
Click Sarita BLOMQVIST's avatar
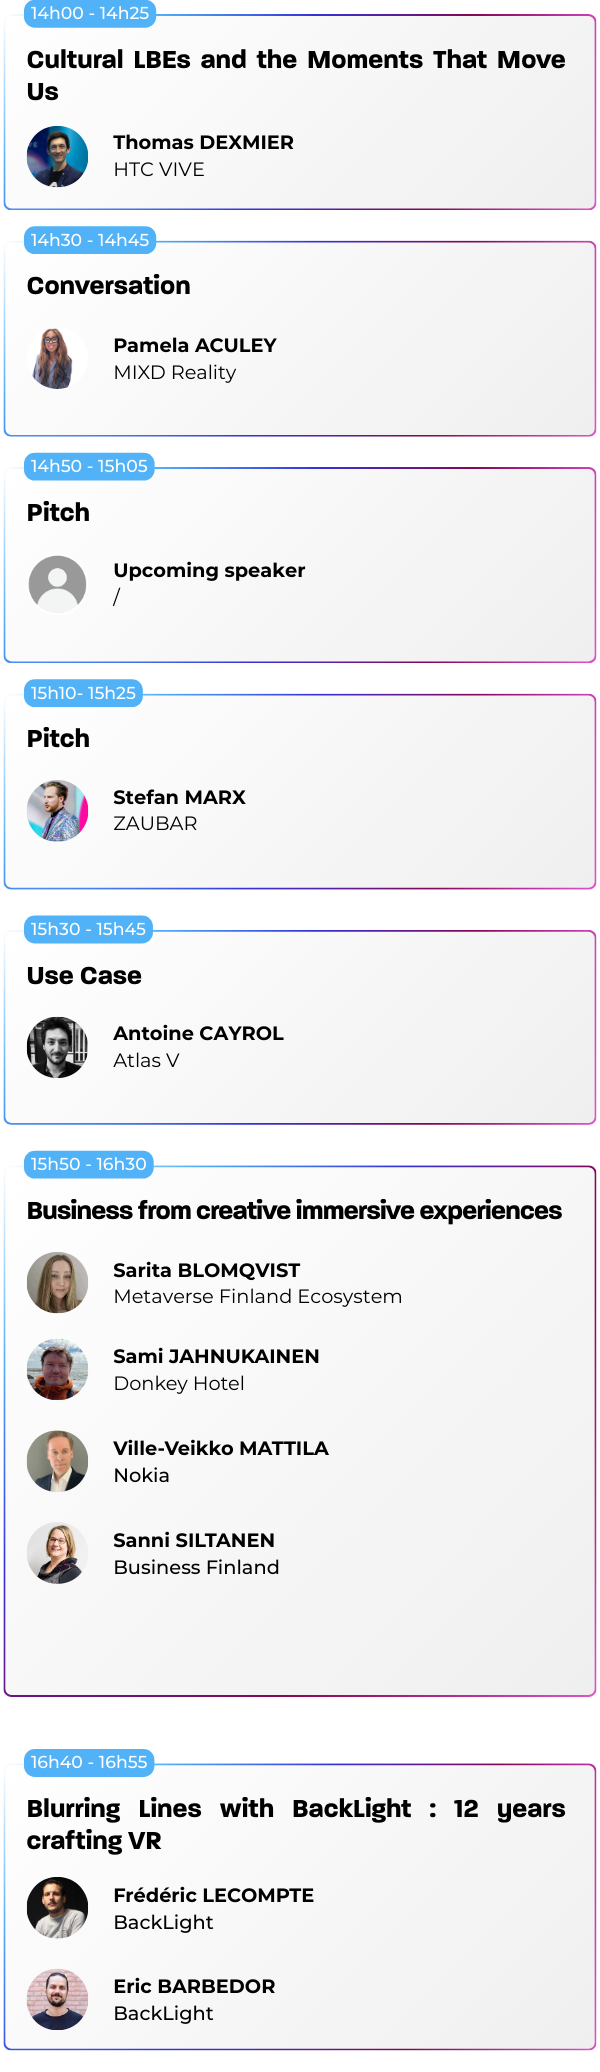[57, 1283]
